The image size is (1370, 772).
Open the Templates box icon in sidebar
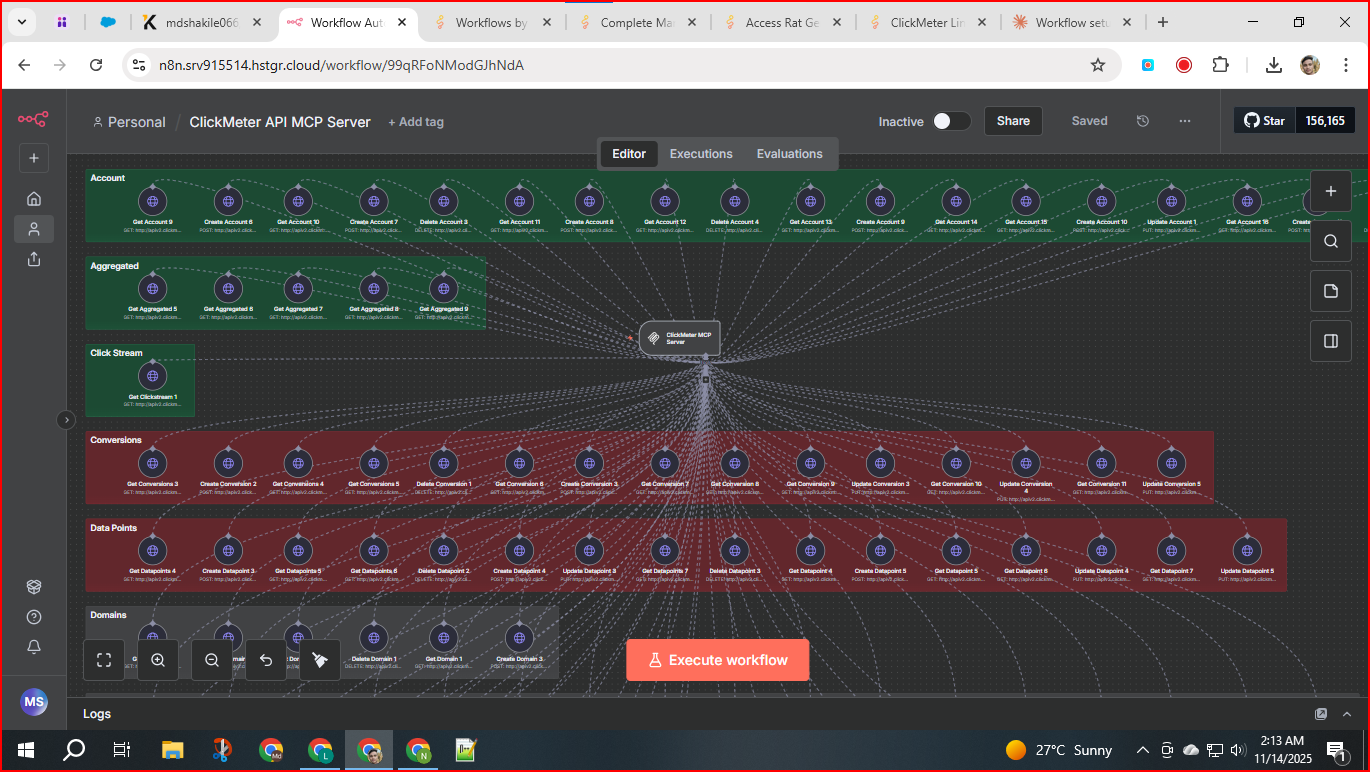(34, 587)
